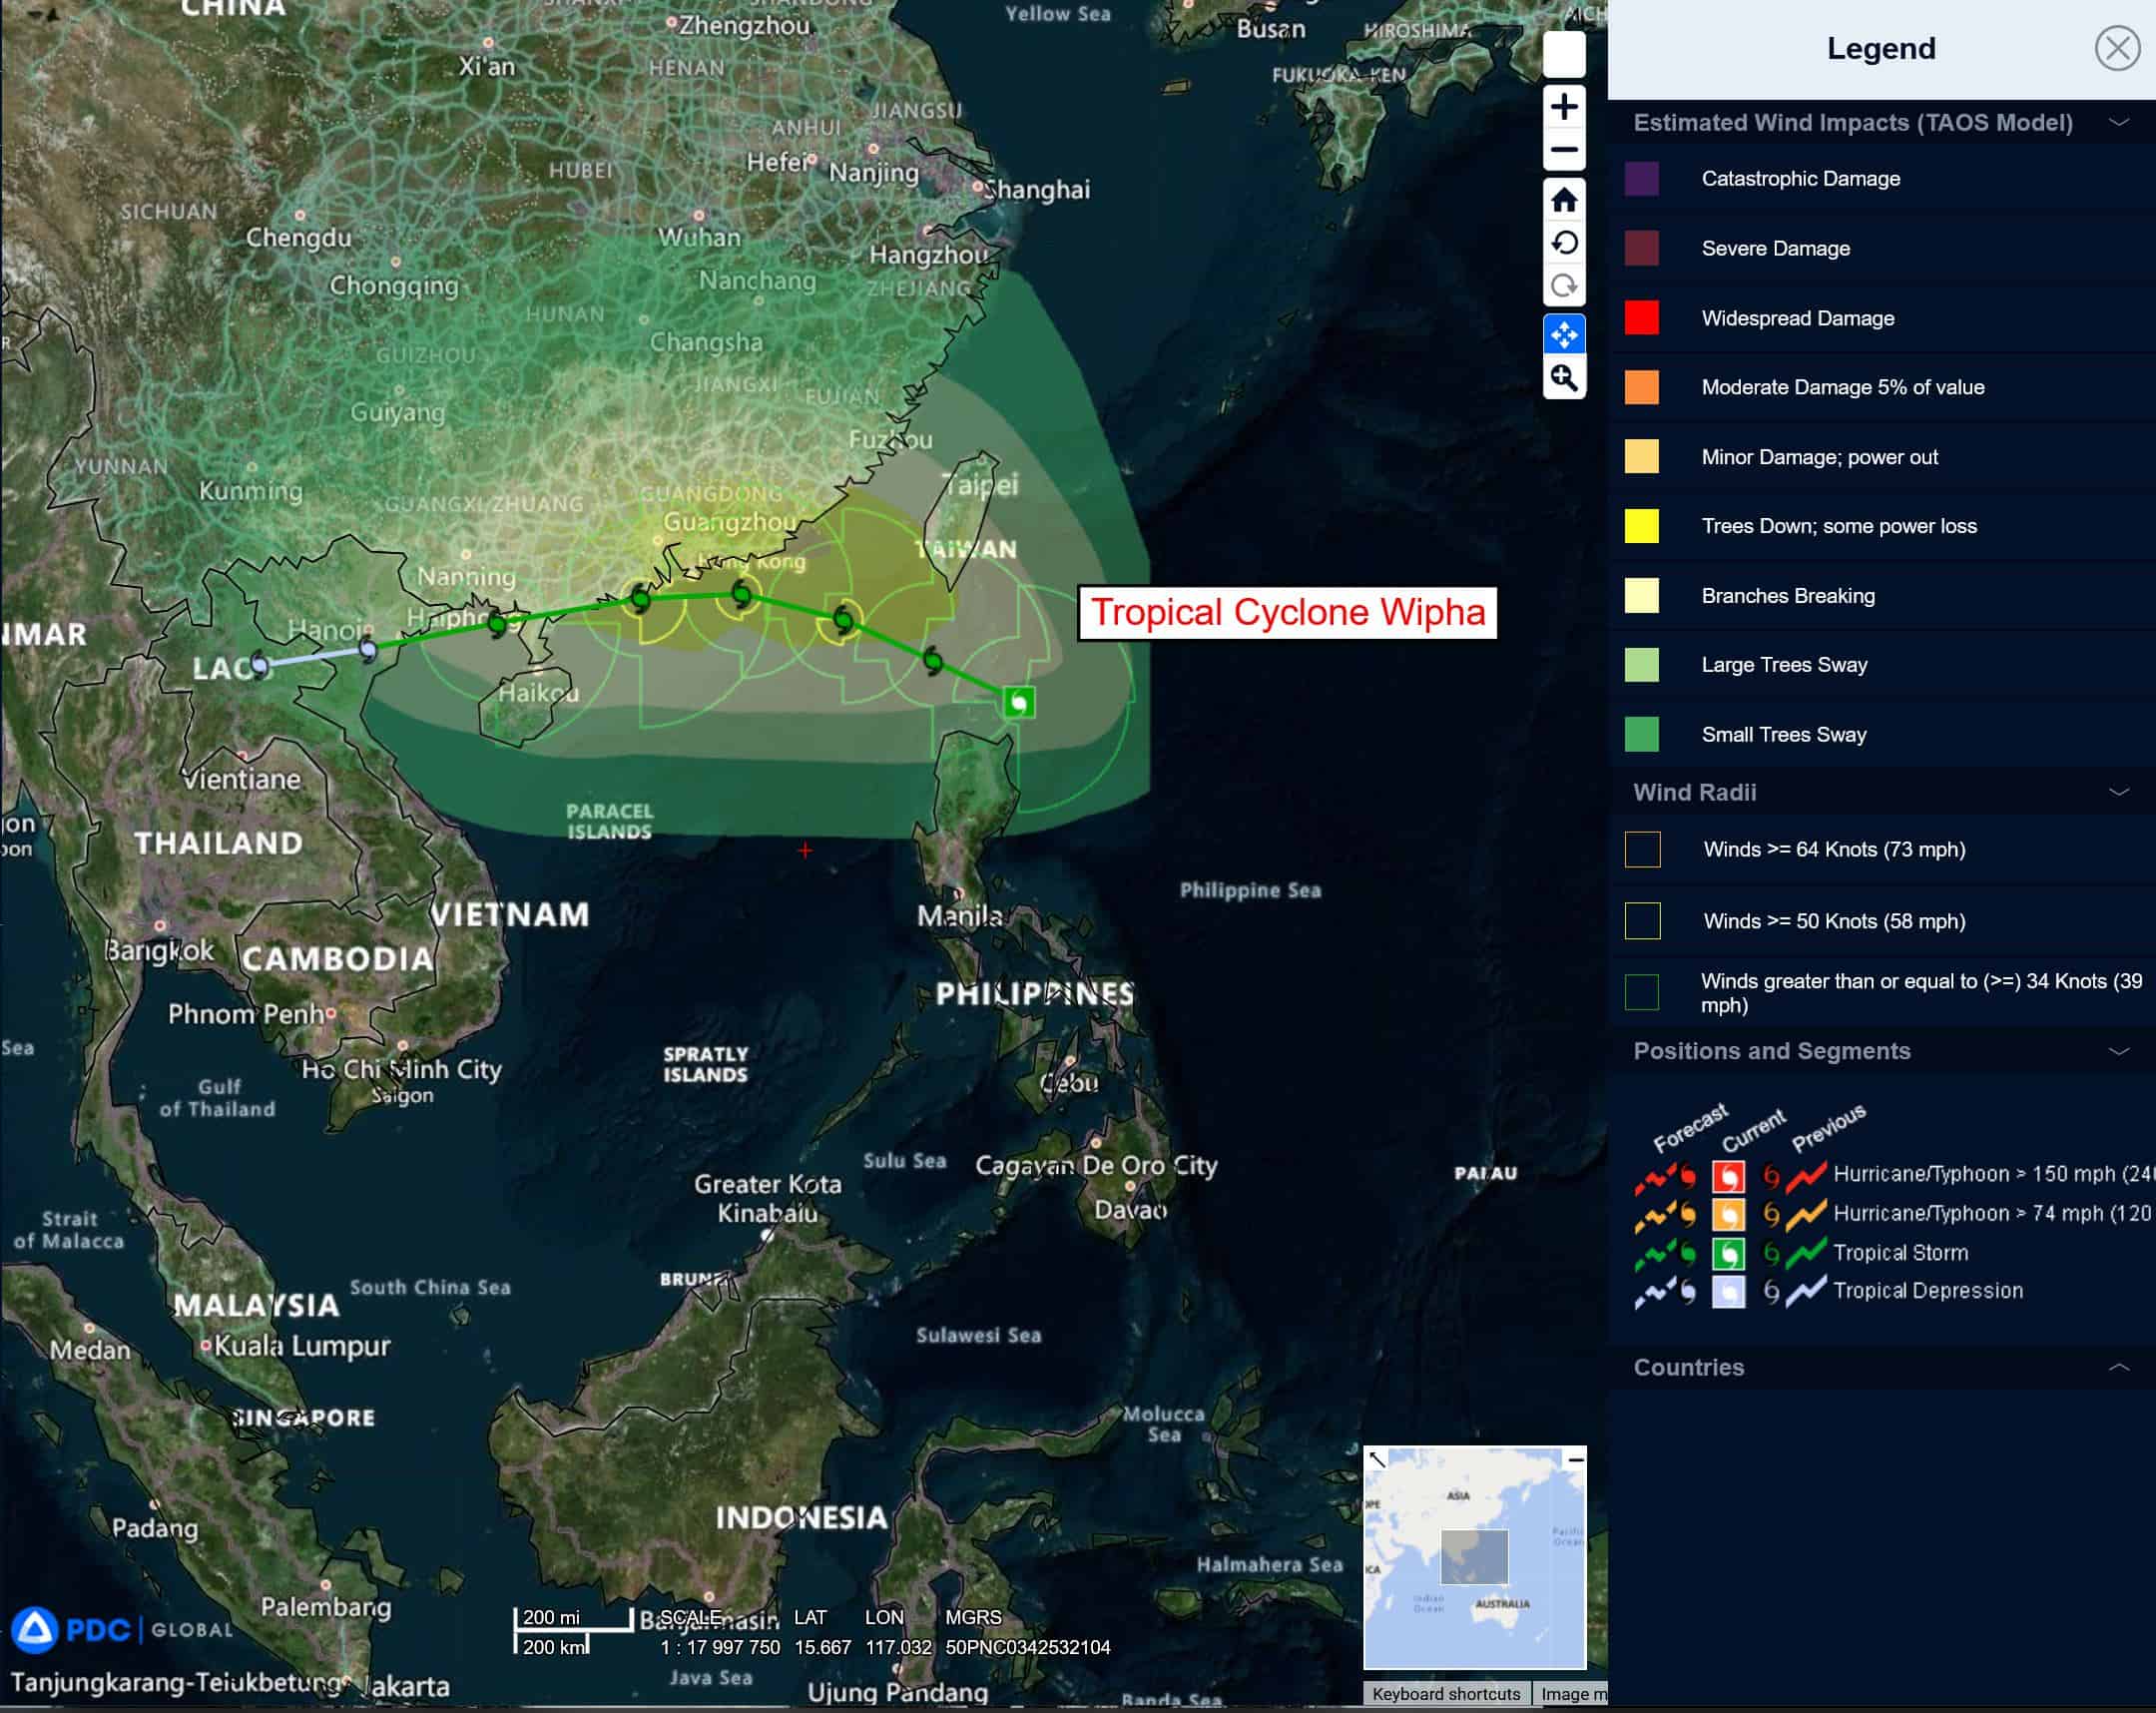2156x1713 pixels.
Task: Click current Tropical Storm green legend icon
Action: [x=1728, y=1254]
